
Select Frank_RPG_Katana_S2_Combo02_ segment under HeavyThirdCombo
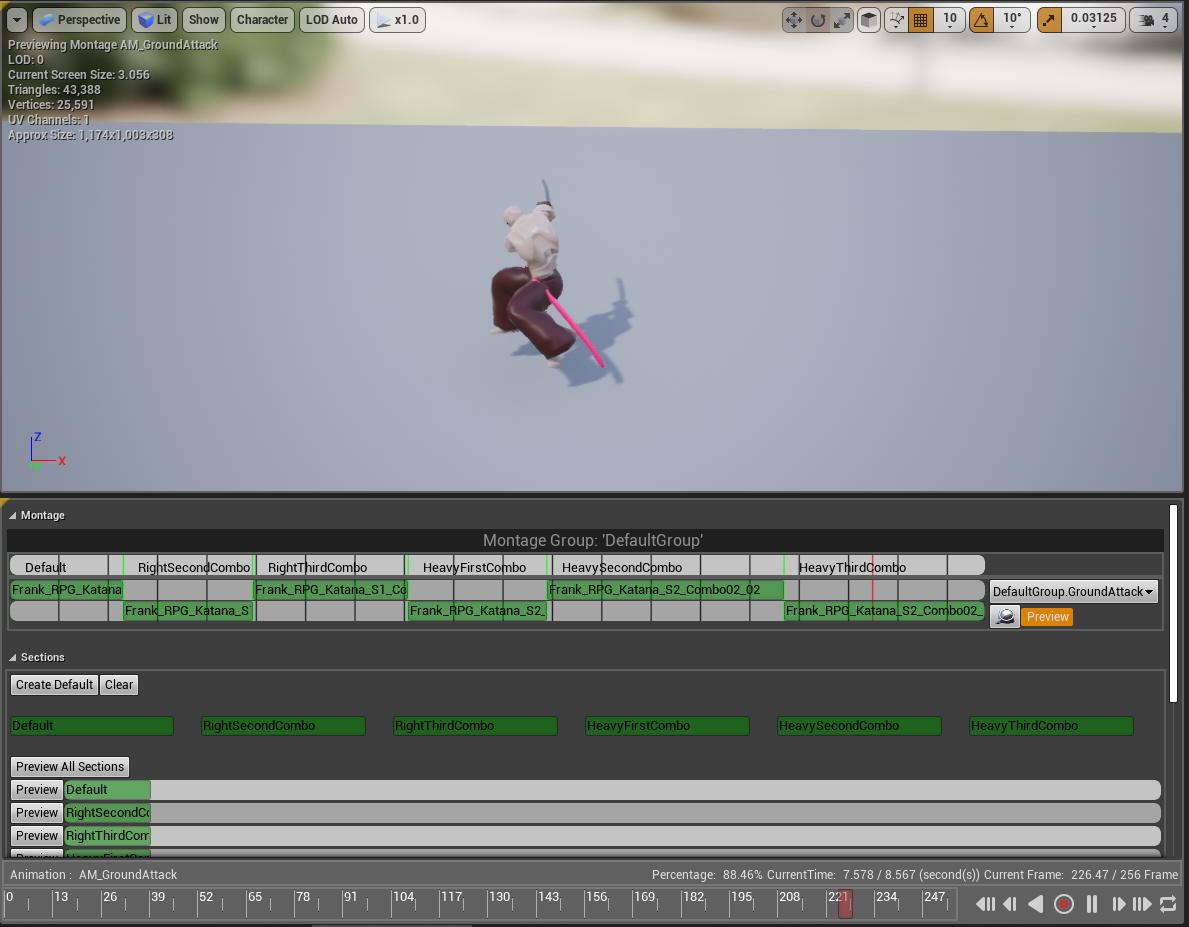(x=884, y=611)
